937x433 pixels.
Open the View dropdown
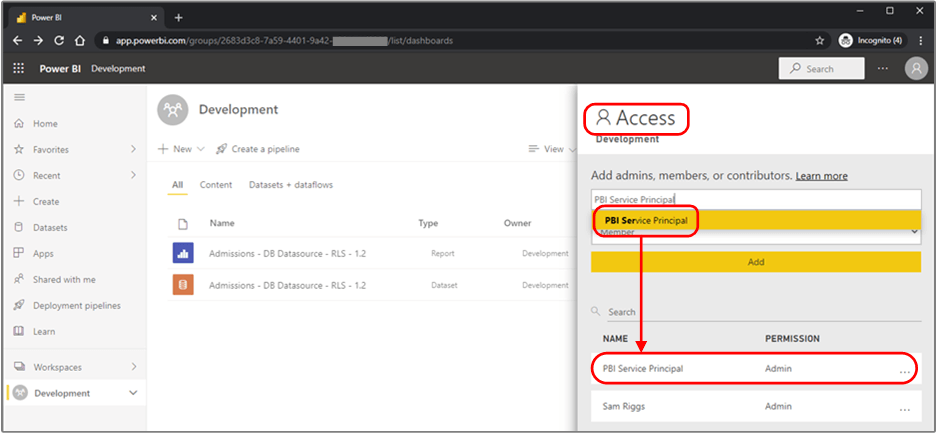tap(552, 149)
